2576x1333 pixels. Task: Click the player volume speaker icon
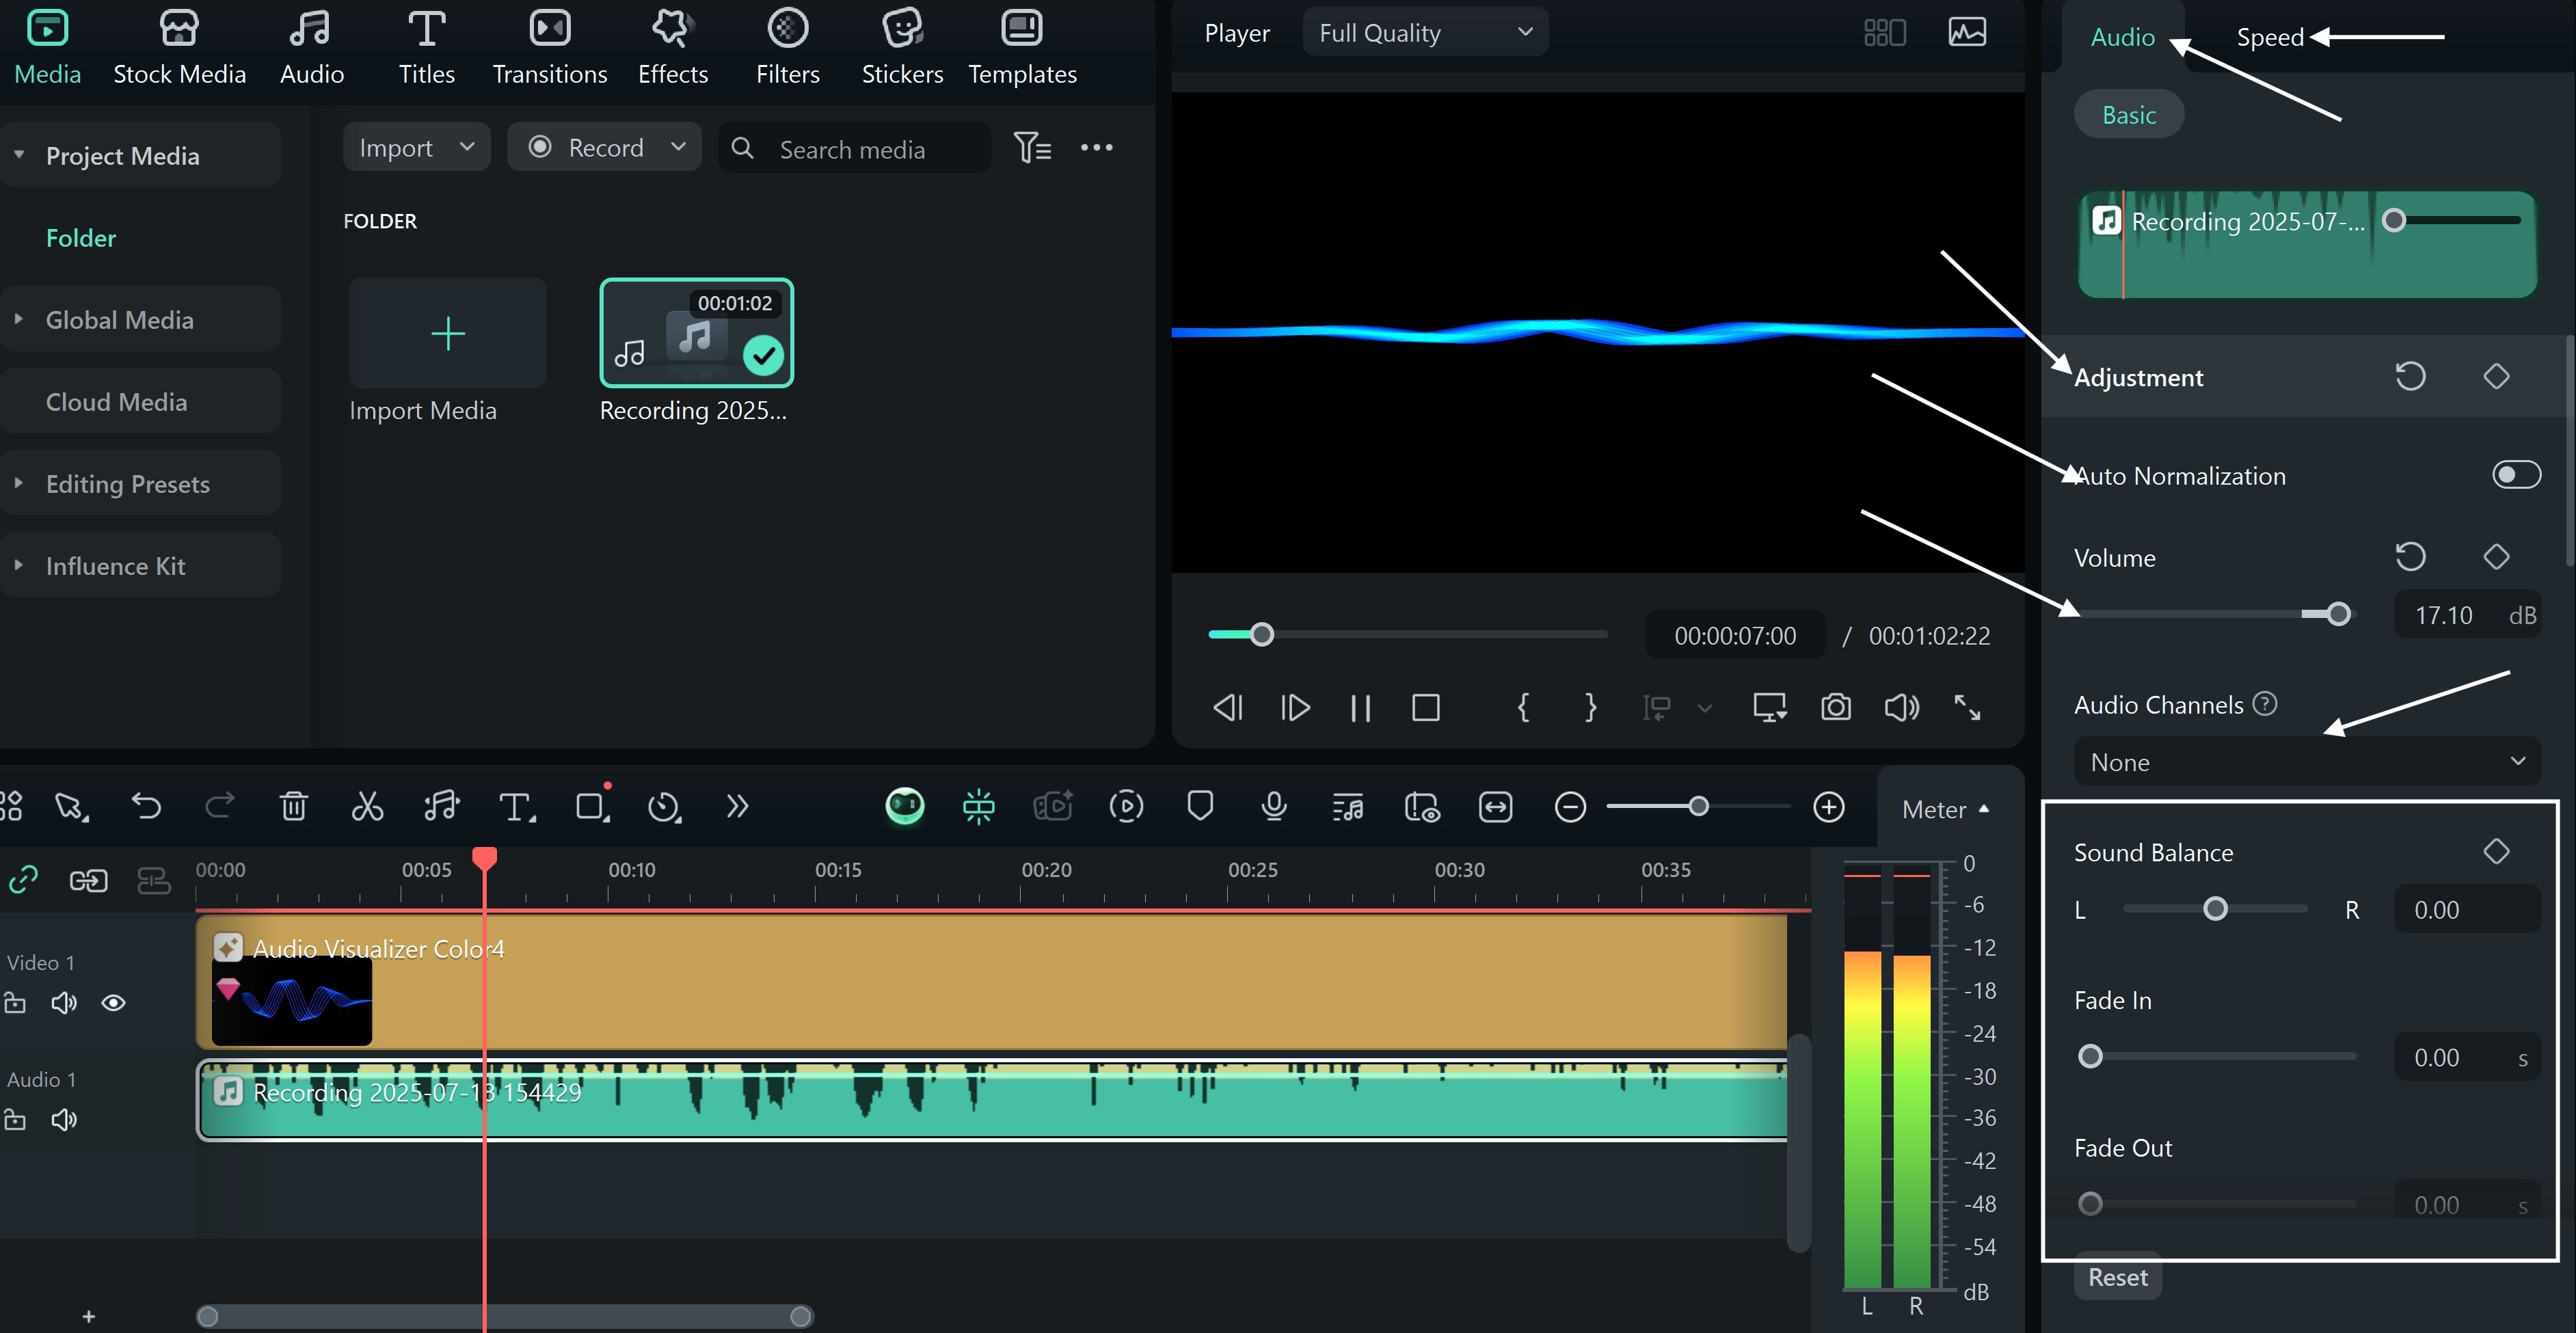[1901, 708]
